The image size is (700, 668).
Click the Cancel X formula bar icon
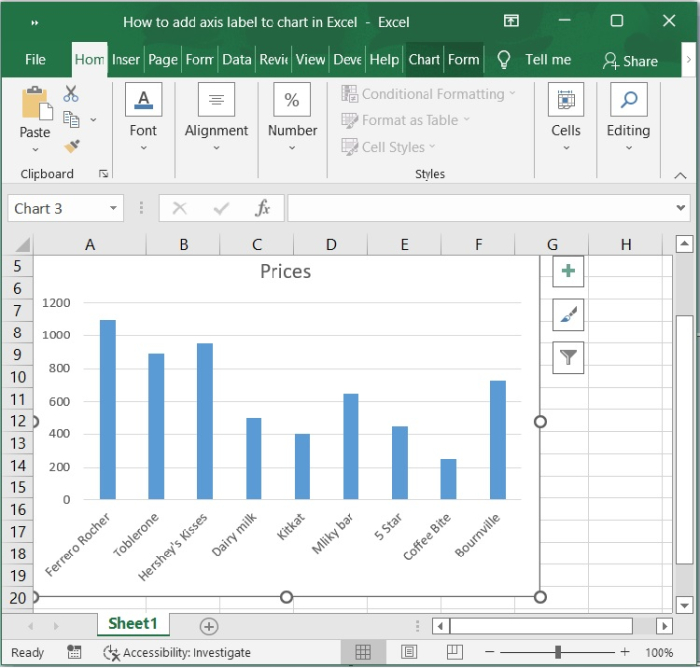[179, 208]
